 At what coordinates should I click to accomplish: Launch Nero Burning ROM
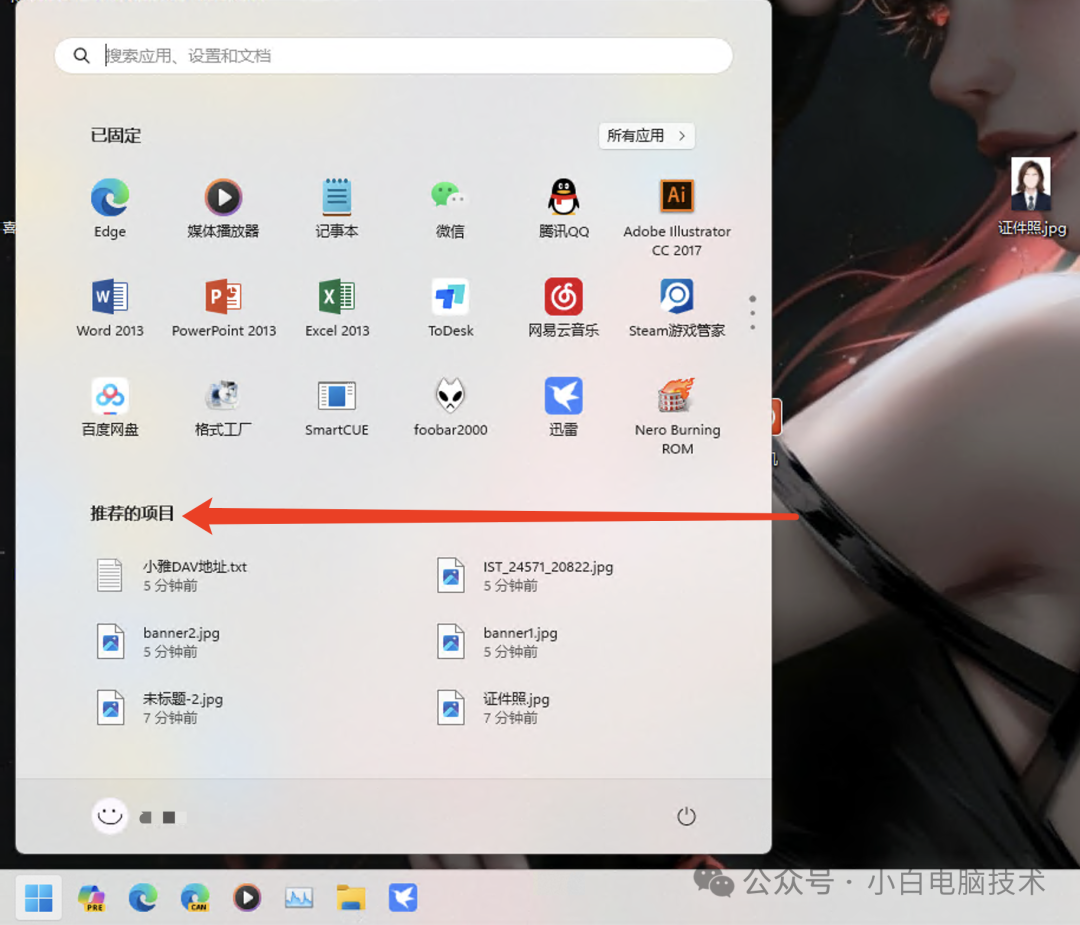point(677,416)
